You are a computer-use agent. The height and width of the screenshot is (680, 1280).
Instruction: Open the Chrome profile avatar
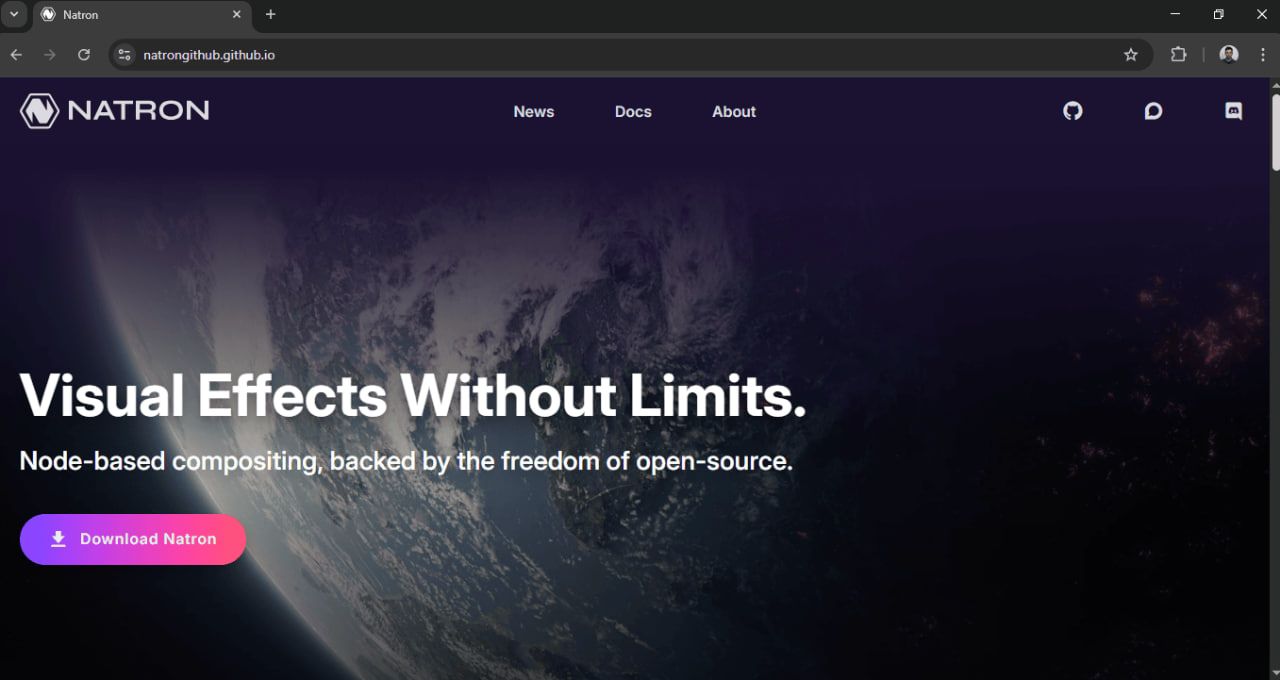(x=1229, y=55)
